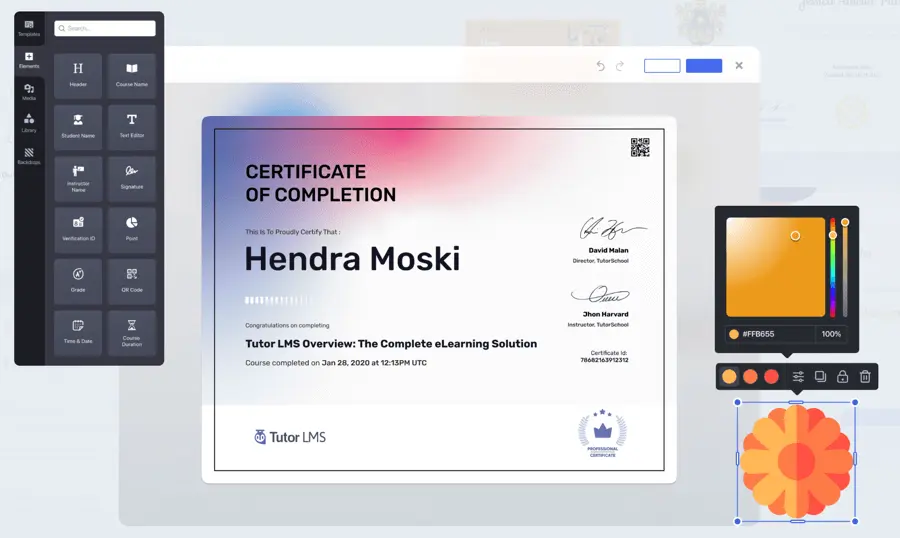Pick a shade in the color gradient square

(775, 267)
